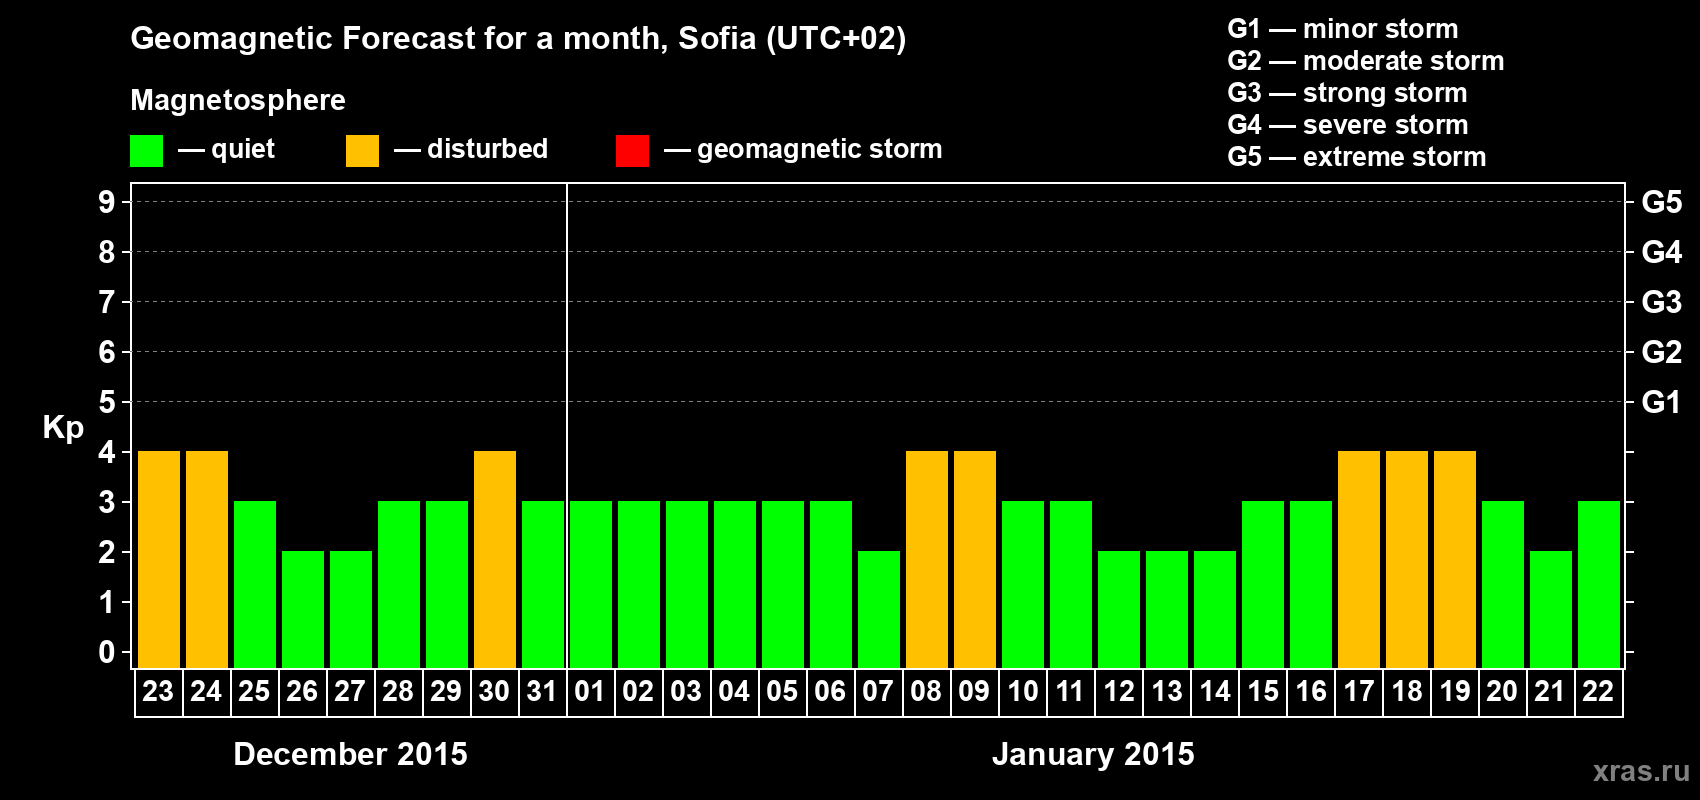Click the orange disturbed legend swatch
The width and height of the screenshot is (1700, 800).
click(362, 151)
